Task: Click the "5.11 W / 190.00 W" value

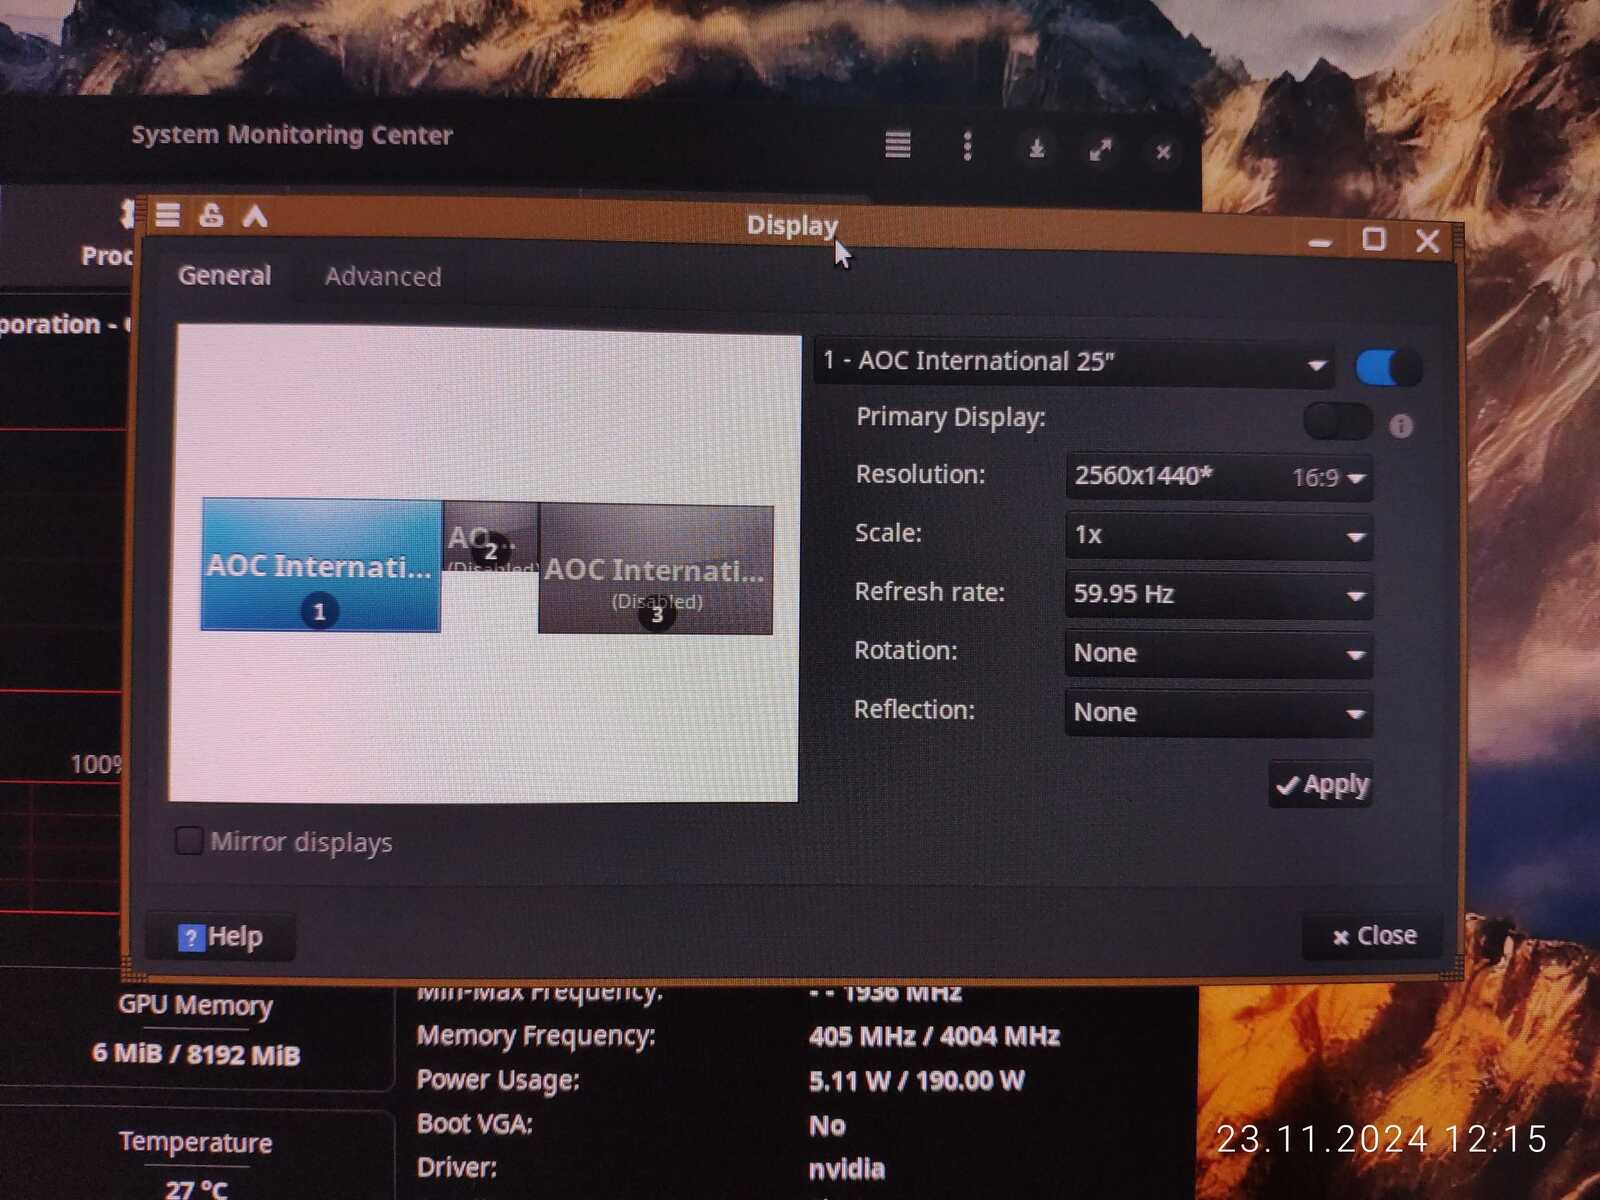Action: point(916,1080)
